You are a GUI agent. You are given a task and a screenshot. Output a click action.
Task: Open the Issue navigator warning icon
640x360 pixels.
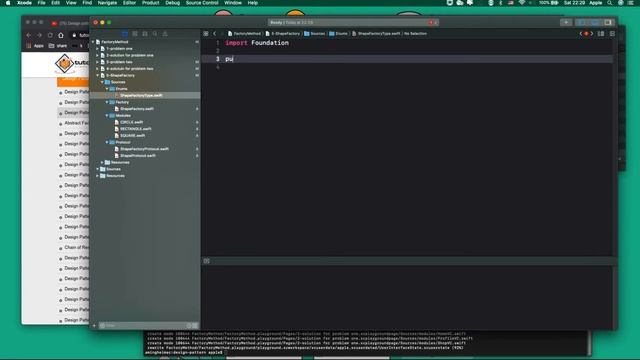(x=165, y=34)
